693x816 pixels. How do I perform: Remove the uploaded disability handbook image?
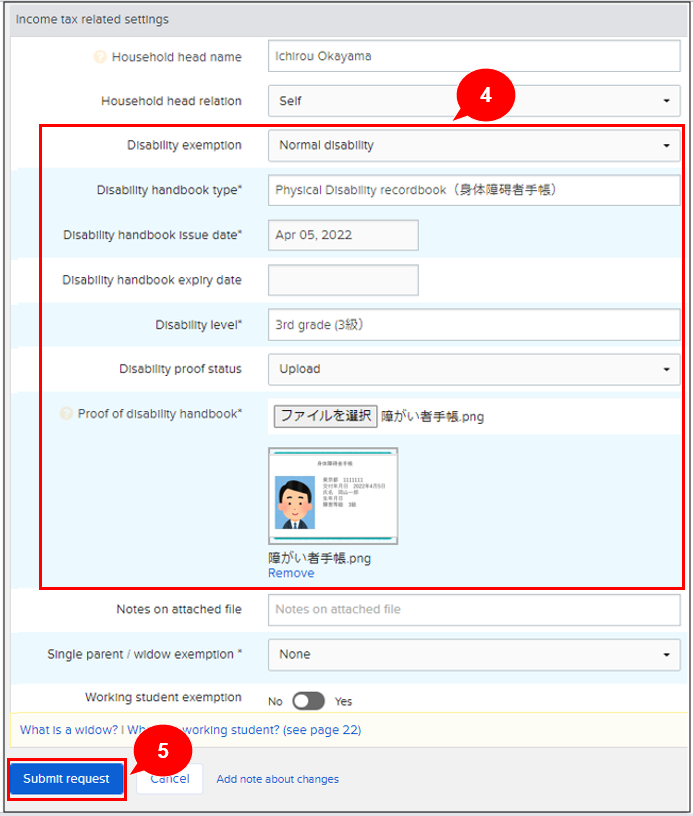(291, 573)
